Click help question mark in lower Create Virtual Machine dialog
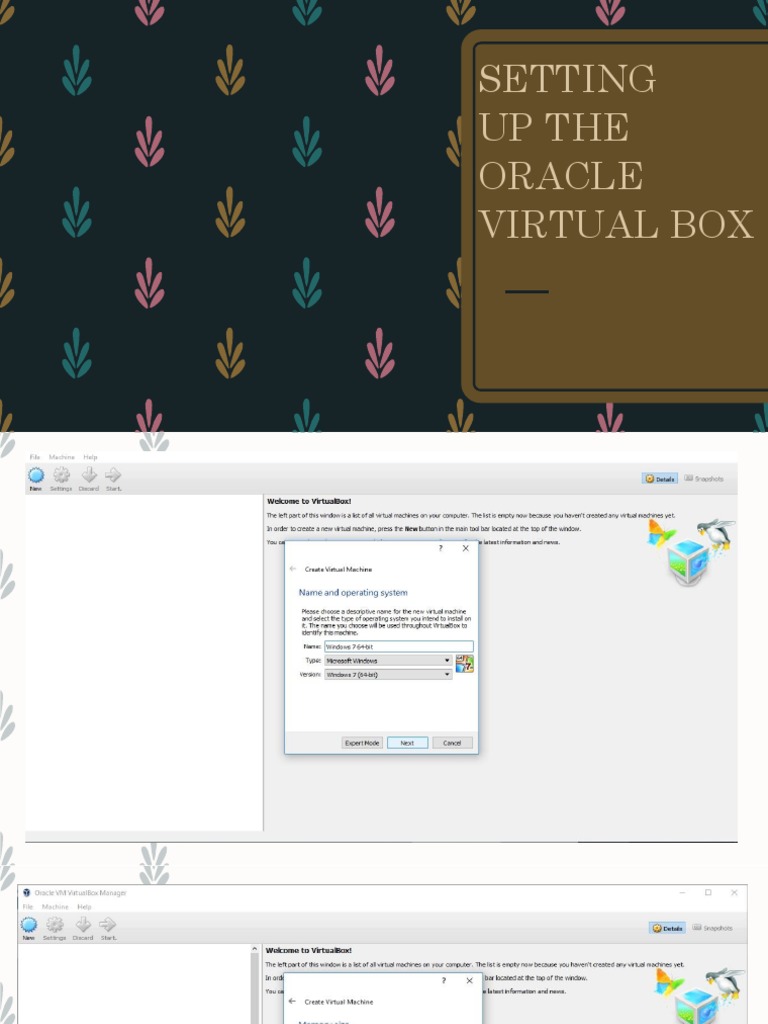 [444, 980]
